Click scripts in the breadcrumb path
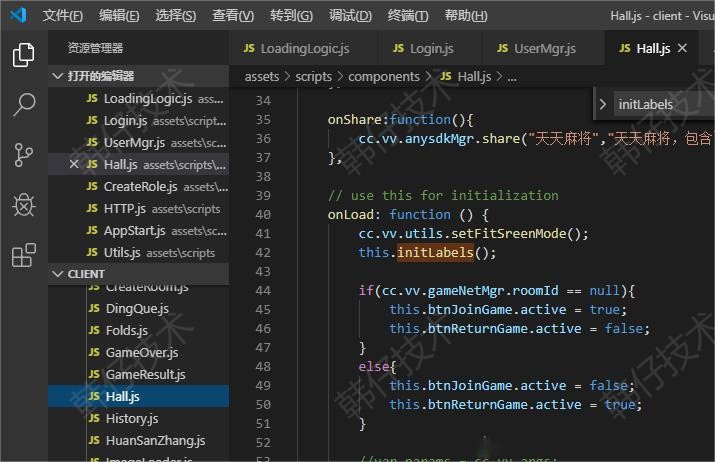 [x=314, y=77]
